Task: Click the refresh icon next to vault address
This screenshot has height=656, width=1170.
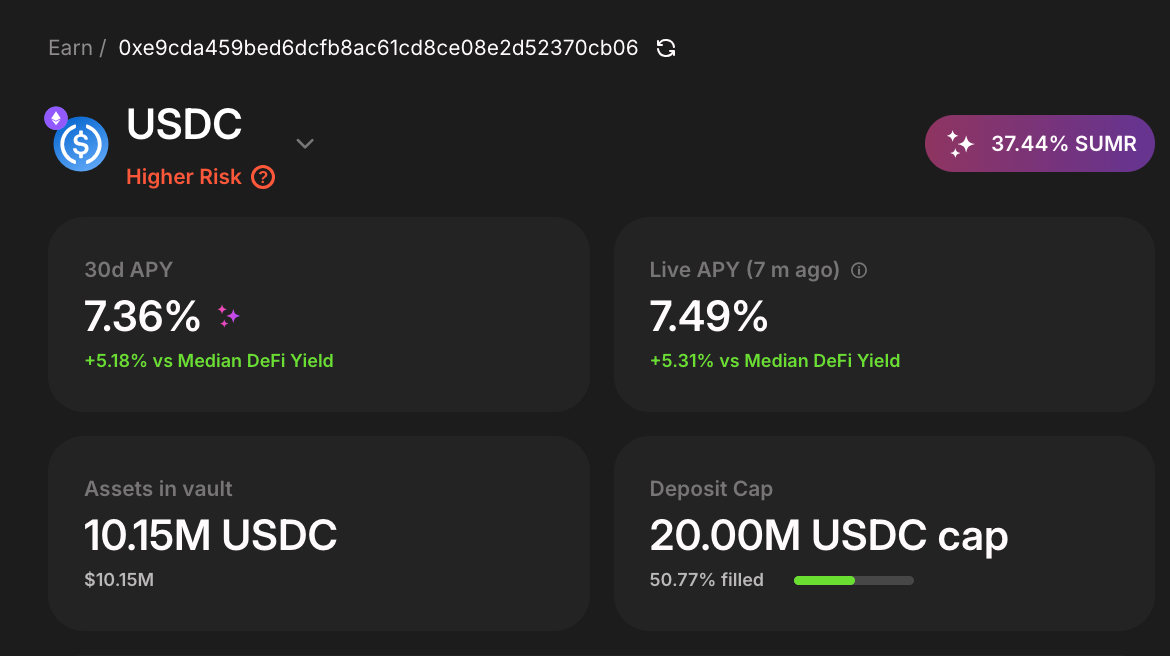Action: [x=666, y=49]
